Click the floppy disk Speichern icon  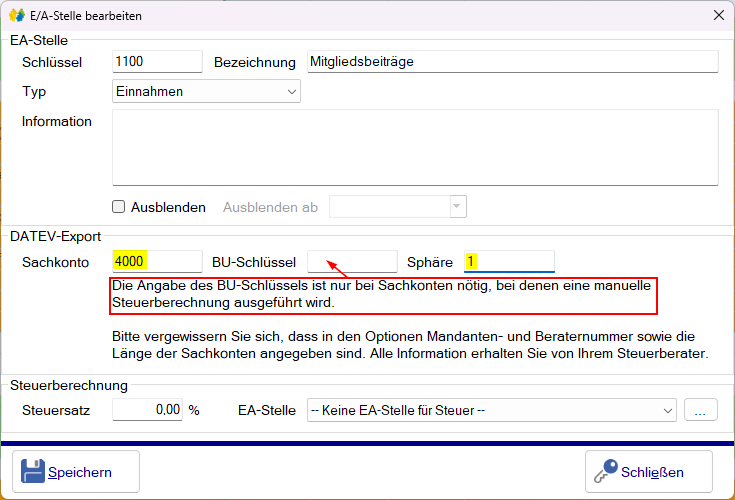click(33, 471)
